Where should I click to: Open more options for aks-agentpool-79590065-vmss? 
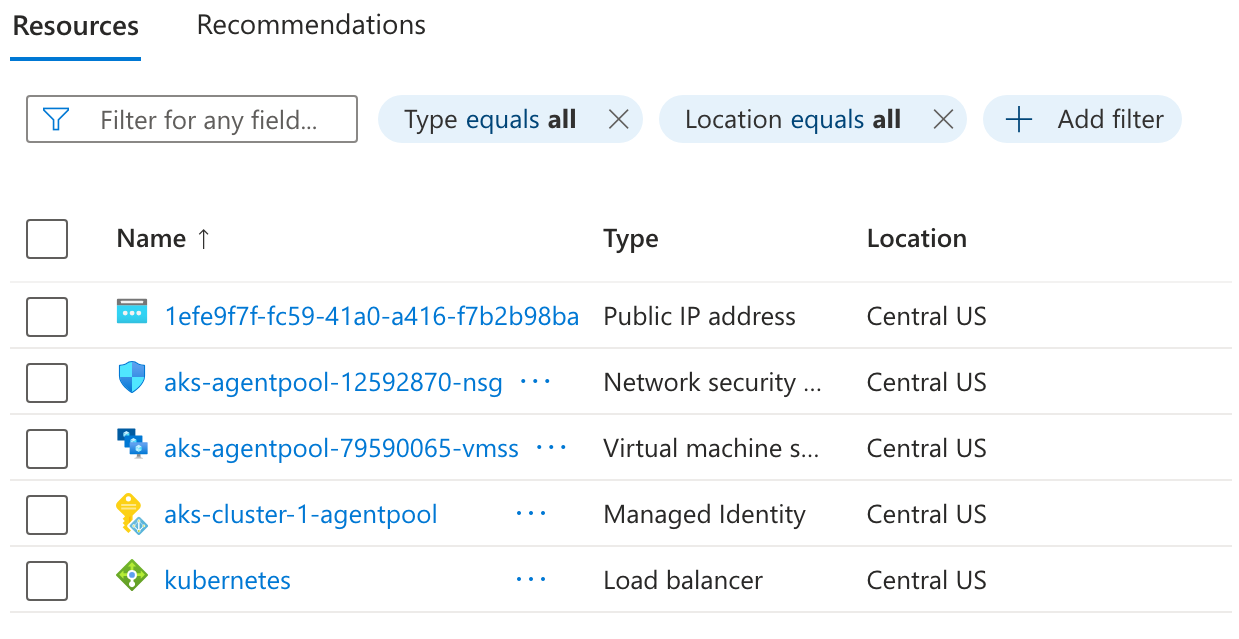(x=552, y=448)
